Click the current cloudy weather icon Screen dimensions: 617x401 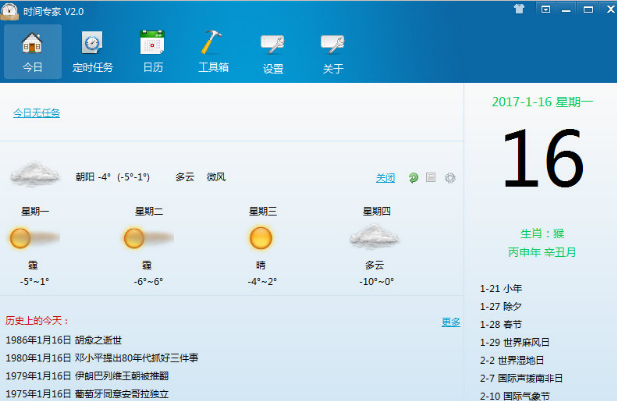point(35,174)
